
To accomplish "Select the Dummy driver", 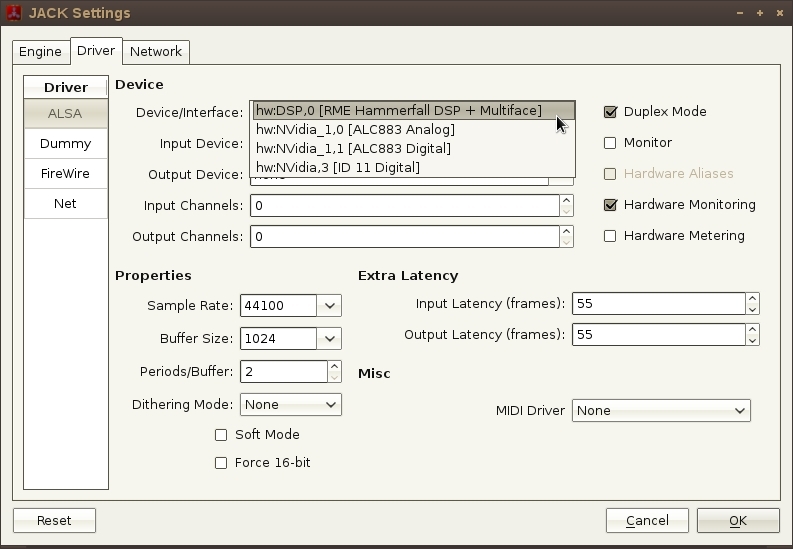I will point(65,144).
